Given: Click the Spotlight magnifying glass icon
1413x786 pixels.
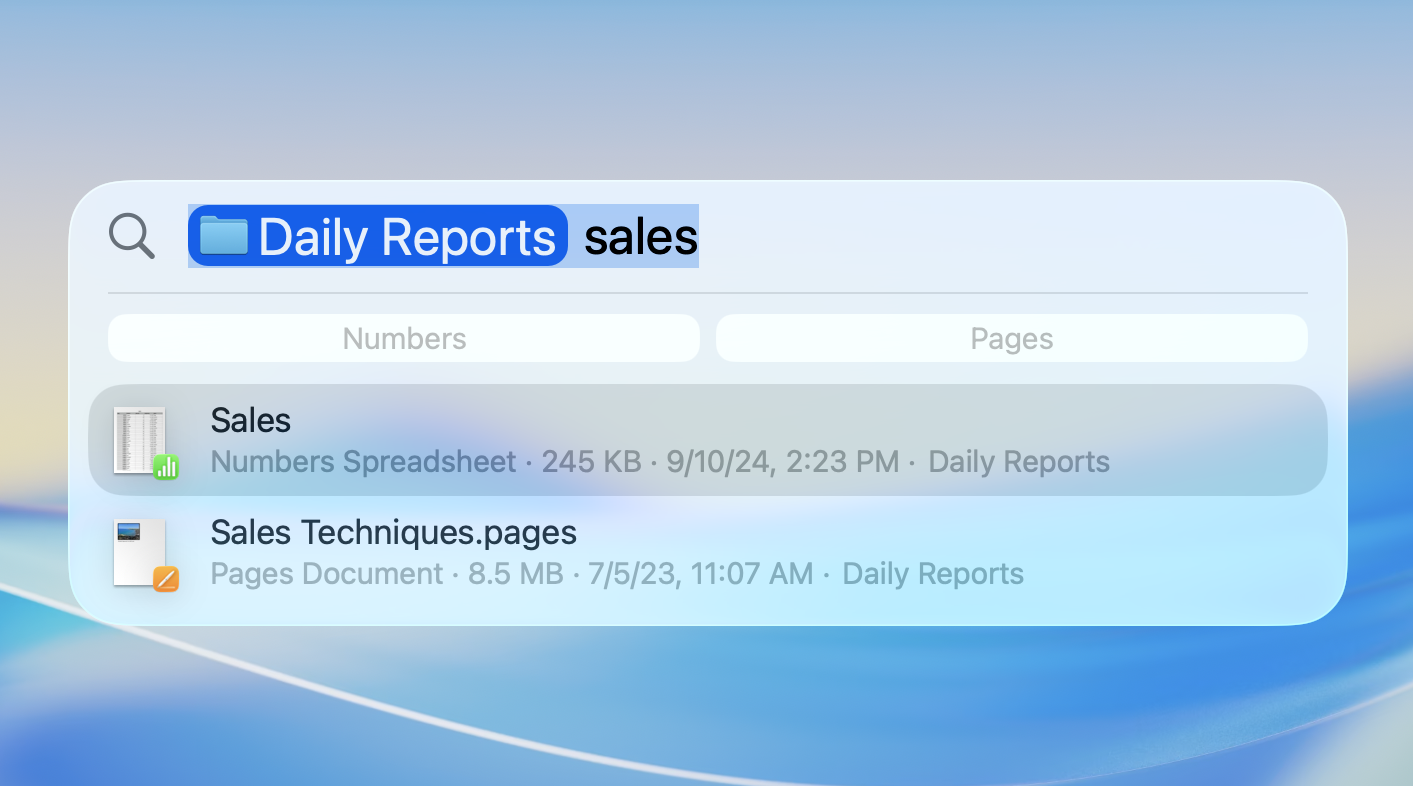Looking at the screenshot, I should coord(132,237).
